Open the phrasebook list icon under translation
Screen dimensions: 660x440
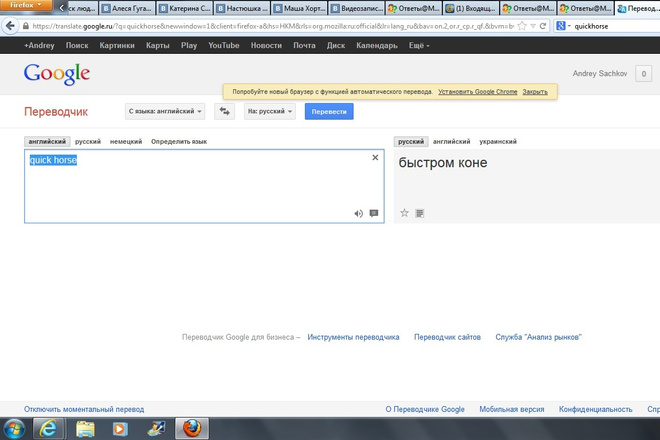click(420, 213)
